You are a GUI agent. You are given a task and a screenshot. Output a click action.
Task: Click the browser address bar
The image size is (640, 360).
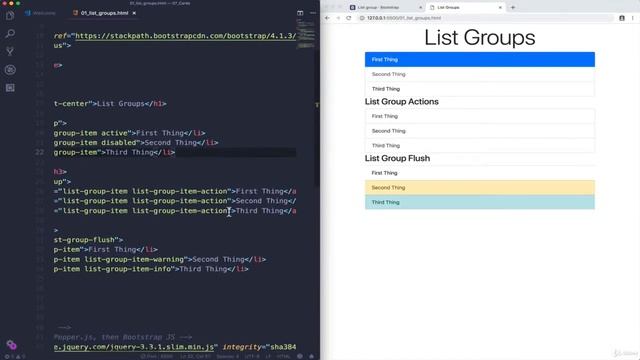[x=486, y=18]
